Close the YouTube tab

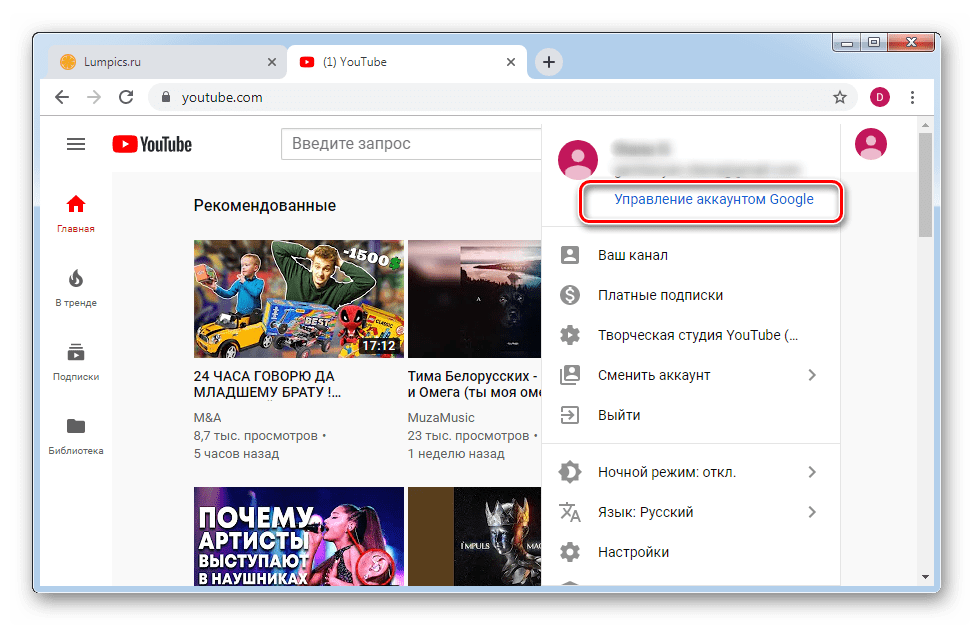[x=511, y=62]
